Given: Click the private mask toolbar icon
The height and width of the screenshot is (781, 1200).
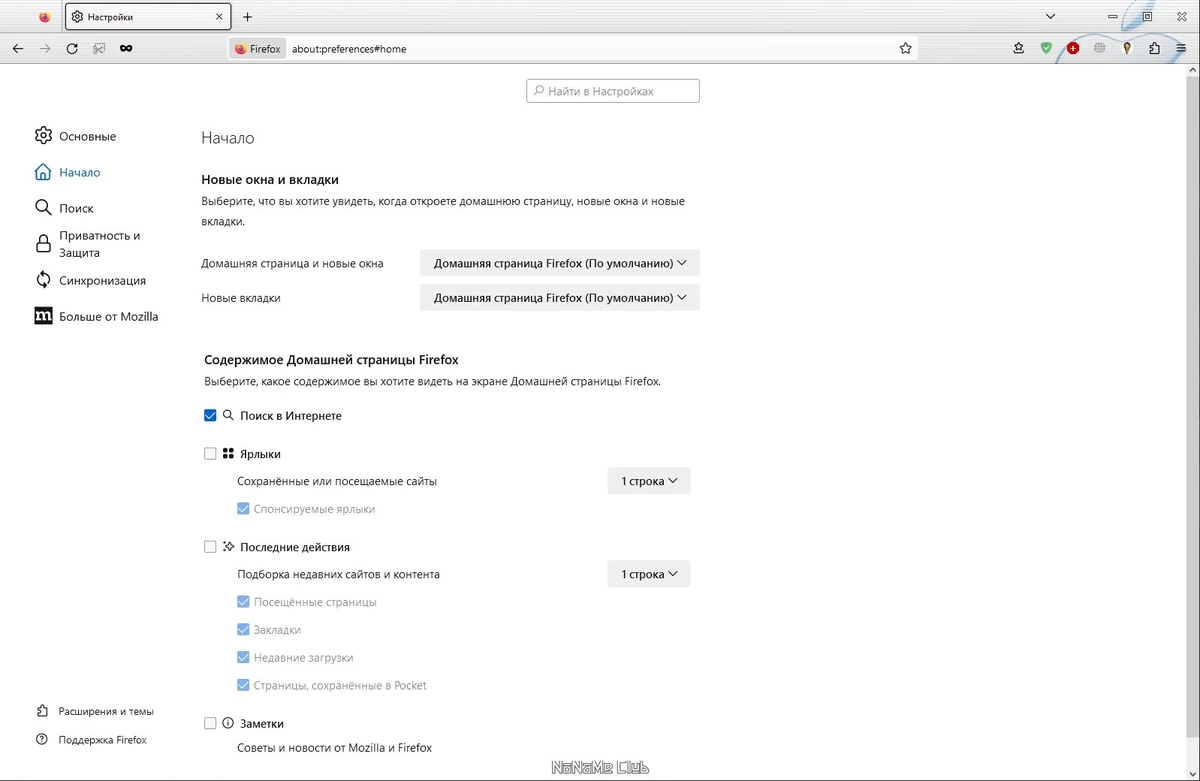Looking at the screenshot, I should tap(126, 48).
